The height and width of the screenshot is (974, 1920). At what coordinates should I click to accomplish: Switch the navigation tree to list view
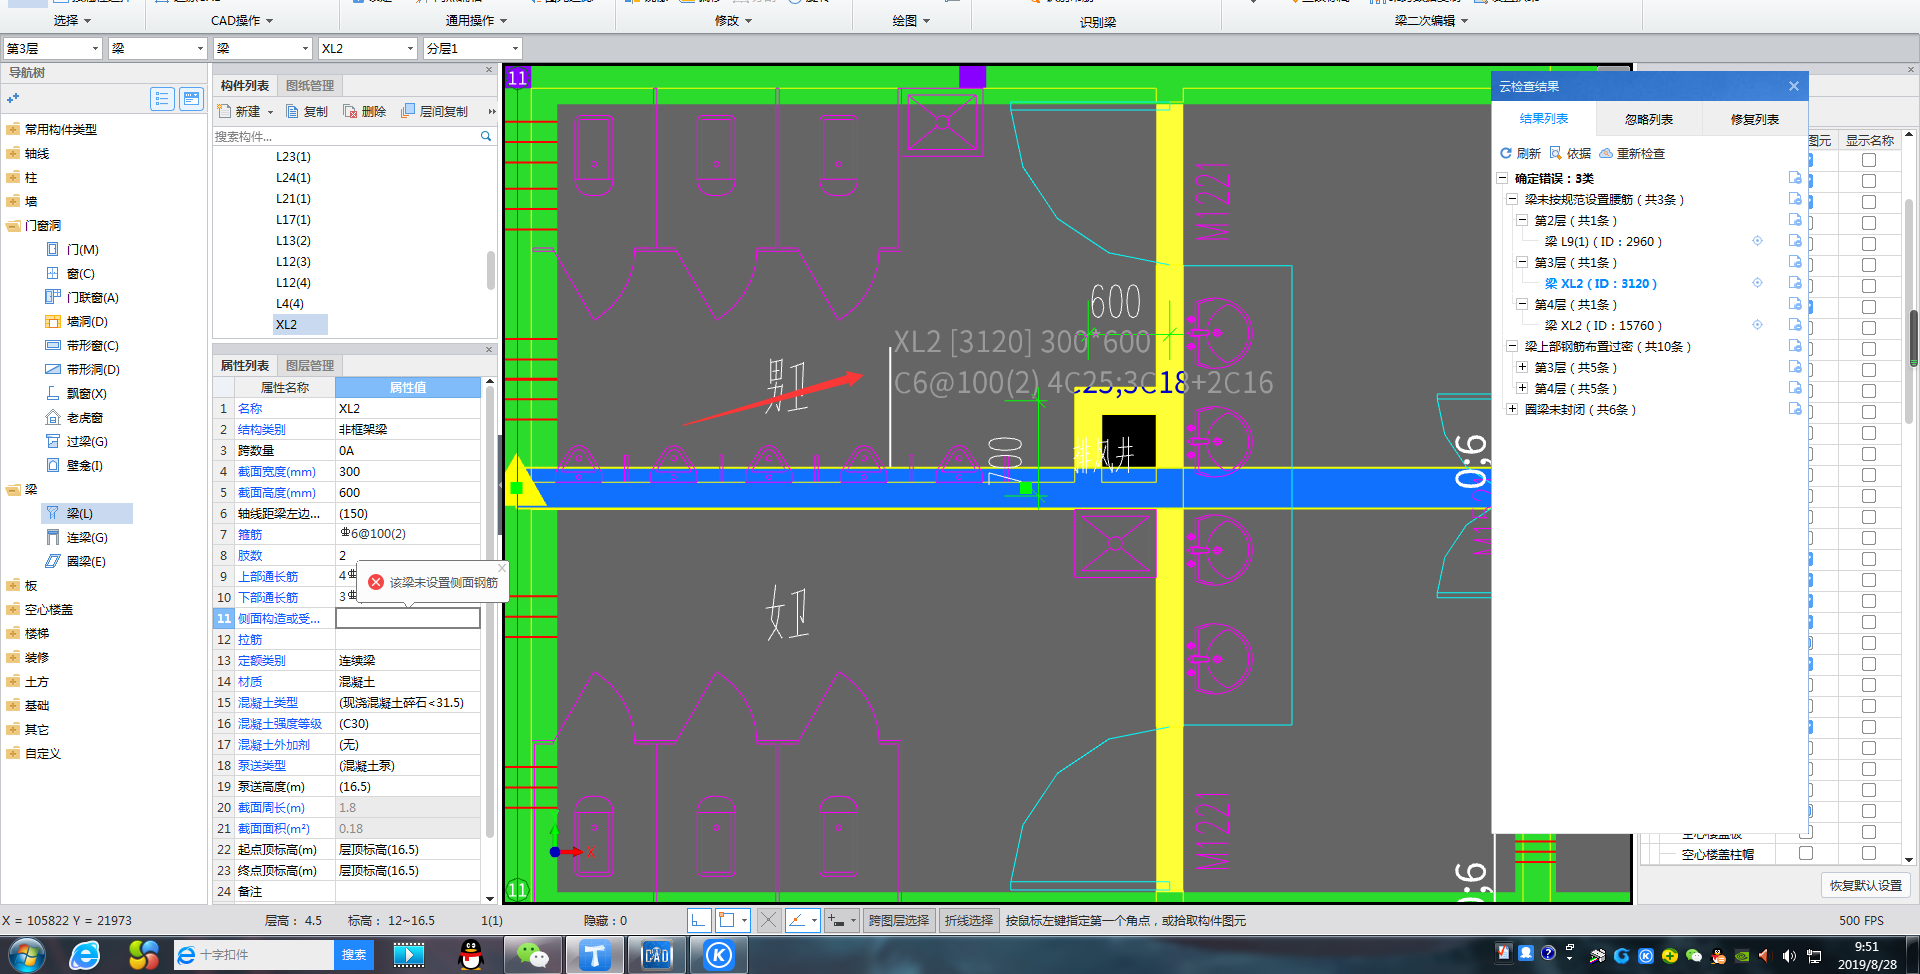pos(162,98)
